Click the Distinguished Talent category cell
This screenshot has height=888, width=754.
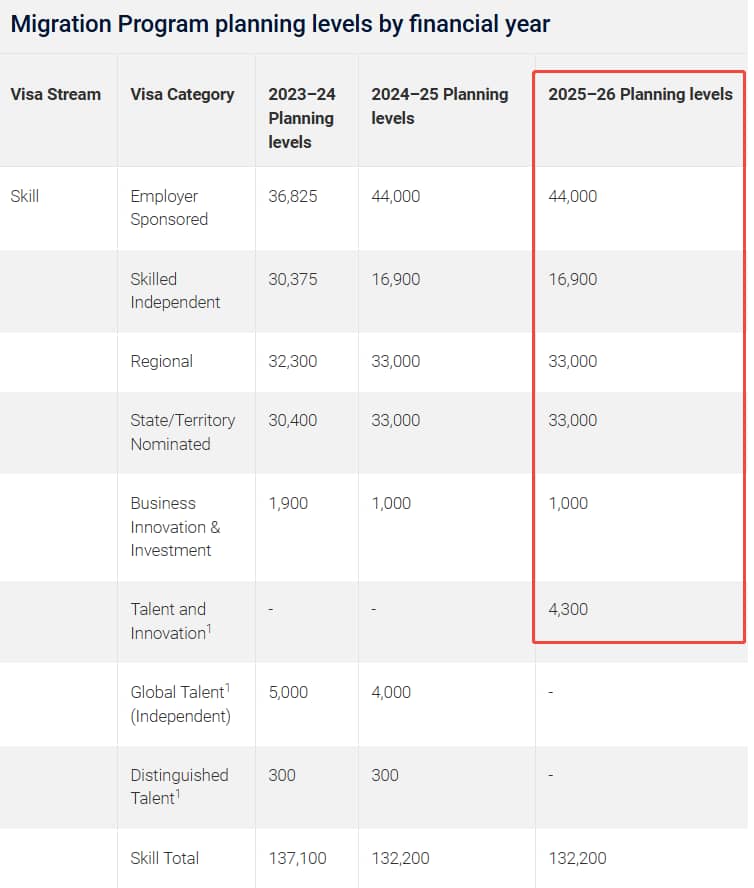(x=179, y=787)
